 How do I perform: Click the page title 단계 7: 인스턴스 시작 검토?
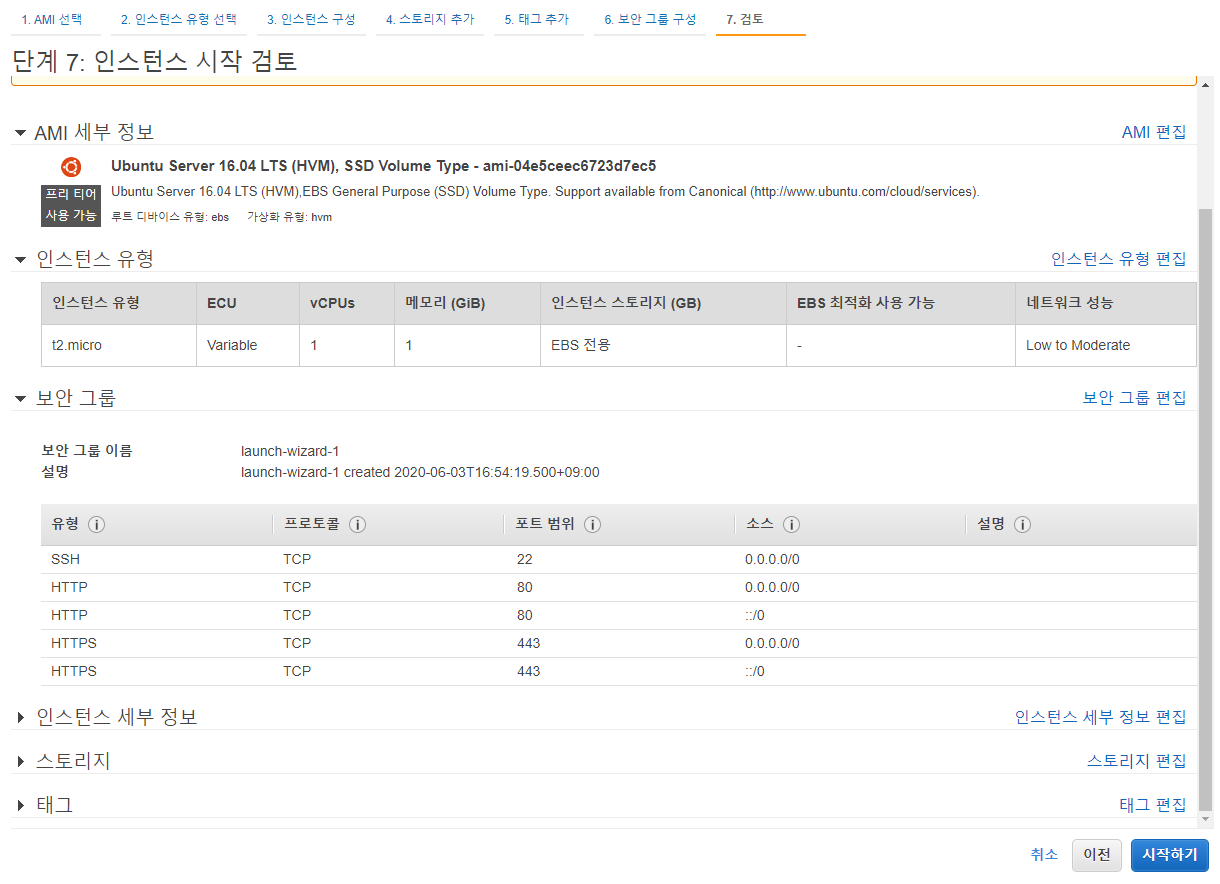point(155,60)
